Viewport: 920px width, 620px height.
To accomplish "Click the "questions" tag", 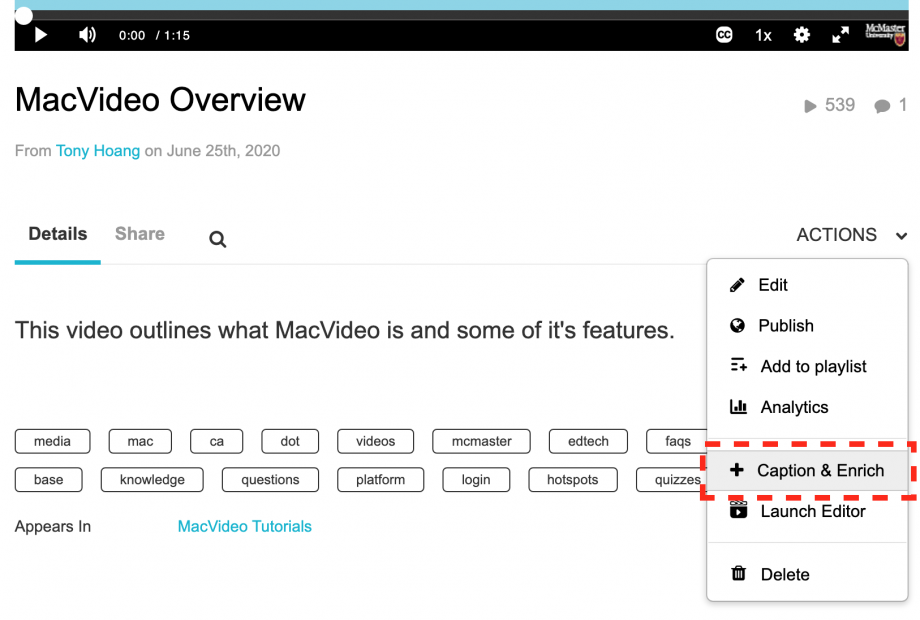I will (x=270, y=480).
